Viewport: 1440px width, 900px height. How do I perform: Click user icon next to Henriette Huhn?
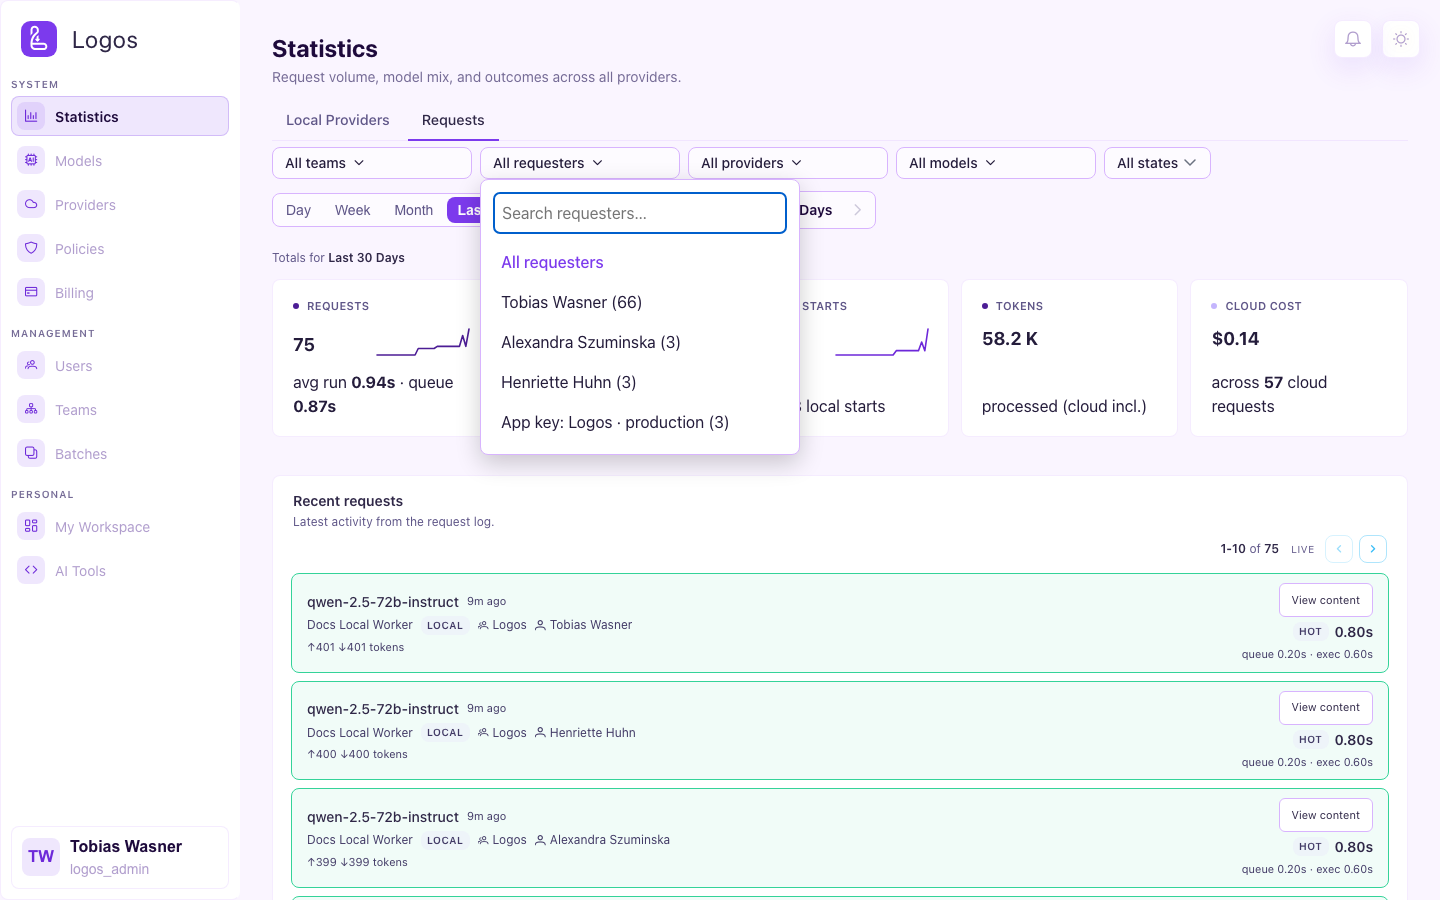pyautogui.click(x=540, y=733)
